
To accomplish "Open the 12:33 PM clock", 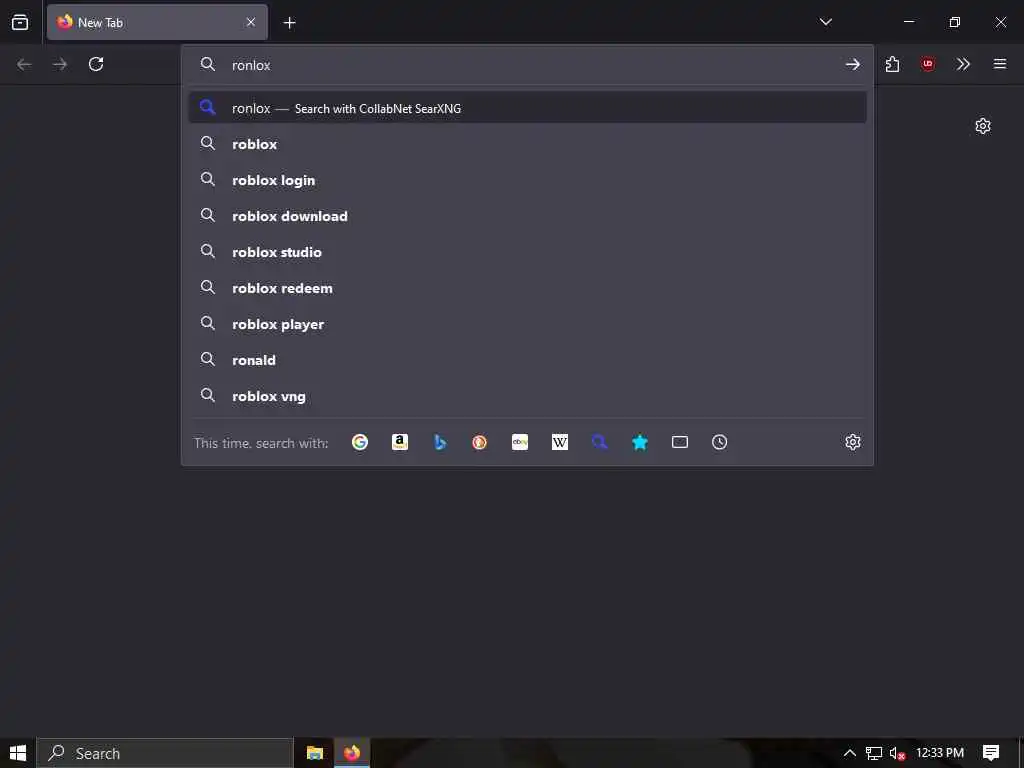I will [x=940, y=753].
